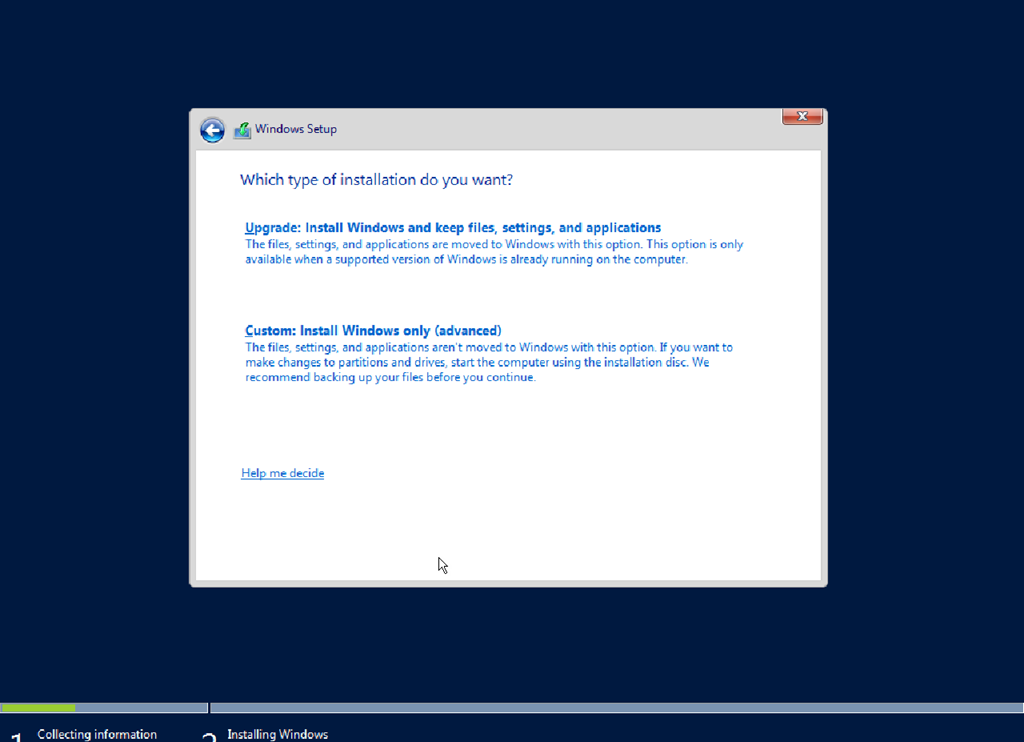The image size is (1024, 742).
Task: Click the Windows Setup title text
Action: click(296, 129)
